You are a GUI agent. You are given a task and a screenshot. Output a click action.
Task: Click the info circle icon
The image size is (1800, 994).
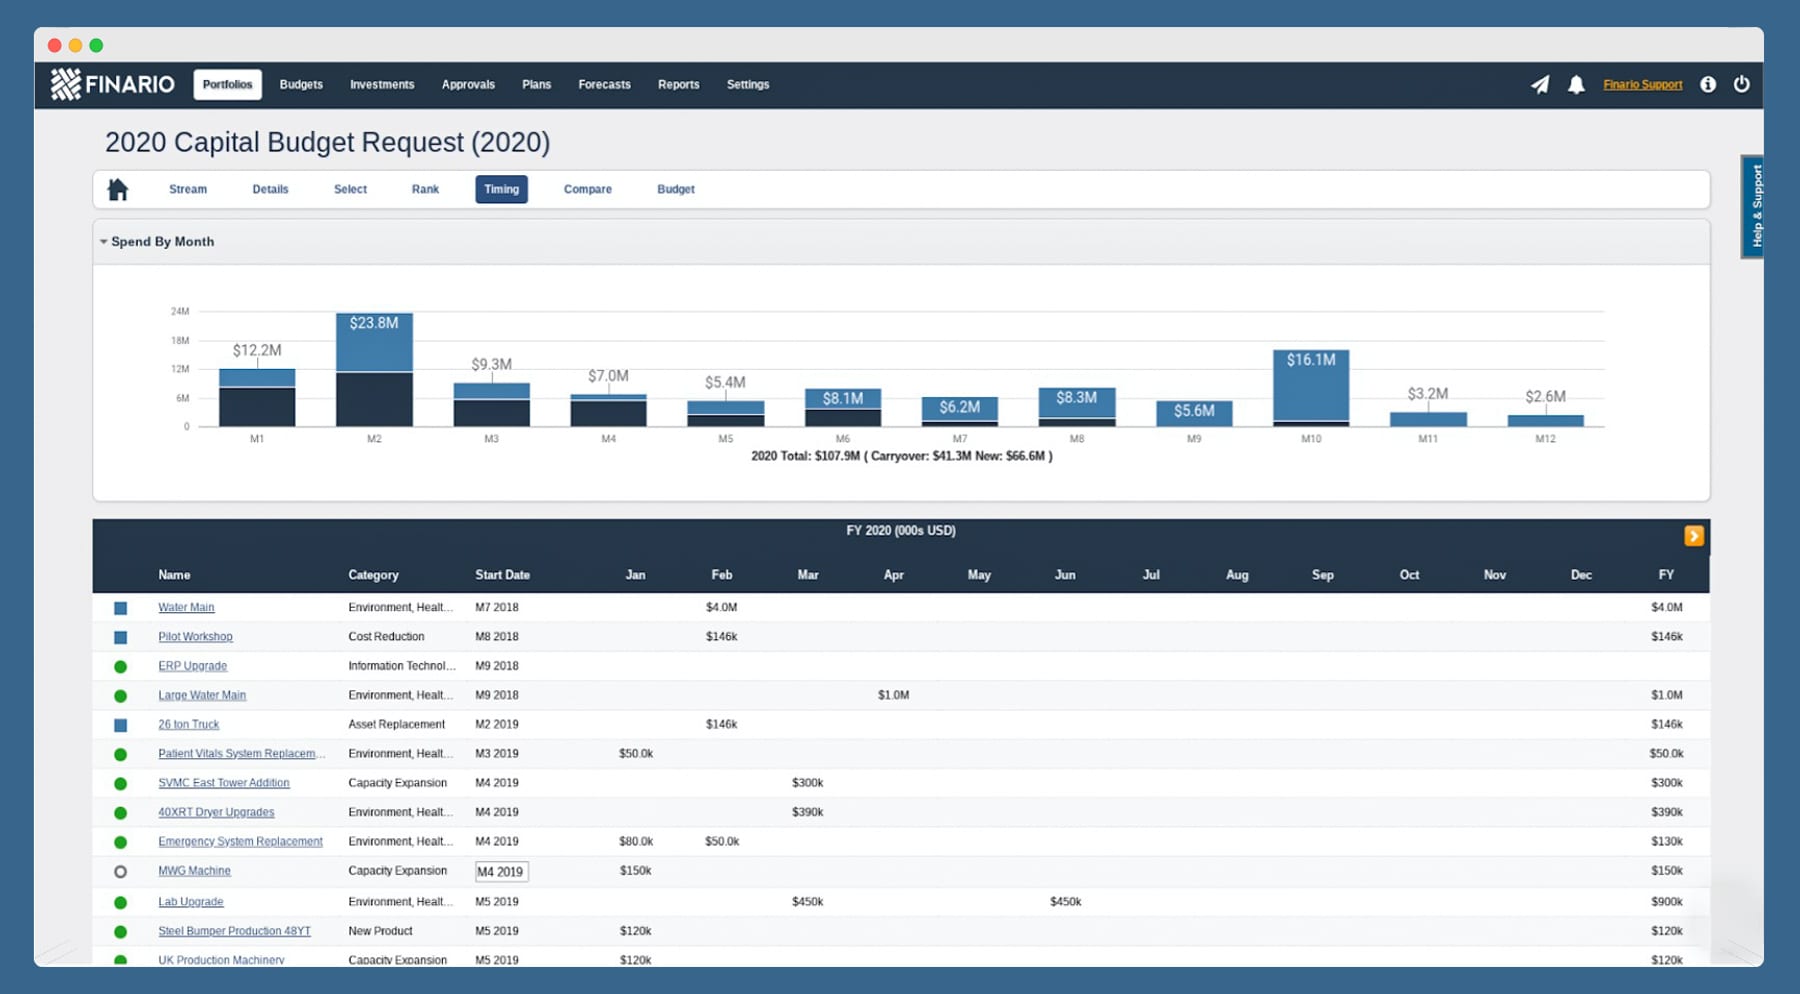pyautogui.click(x=1708, y=85)
